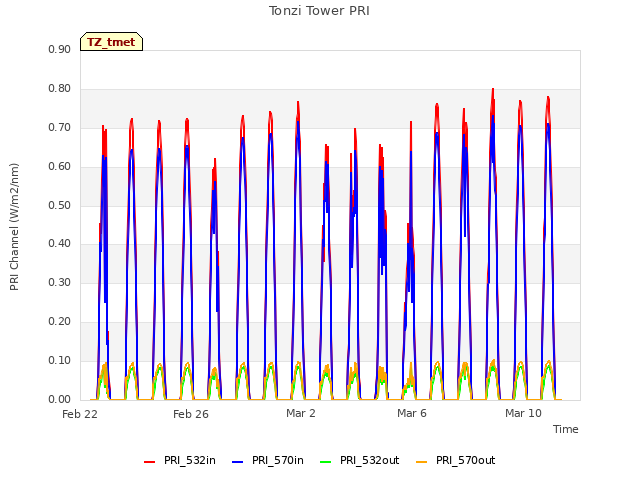This screenshot has height=480, width=640.
Task: Click the 0.70 y-axis tick label
Action: (60, 128)
